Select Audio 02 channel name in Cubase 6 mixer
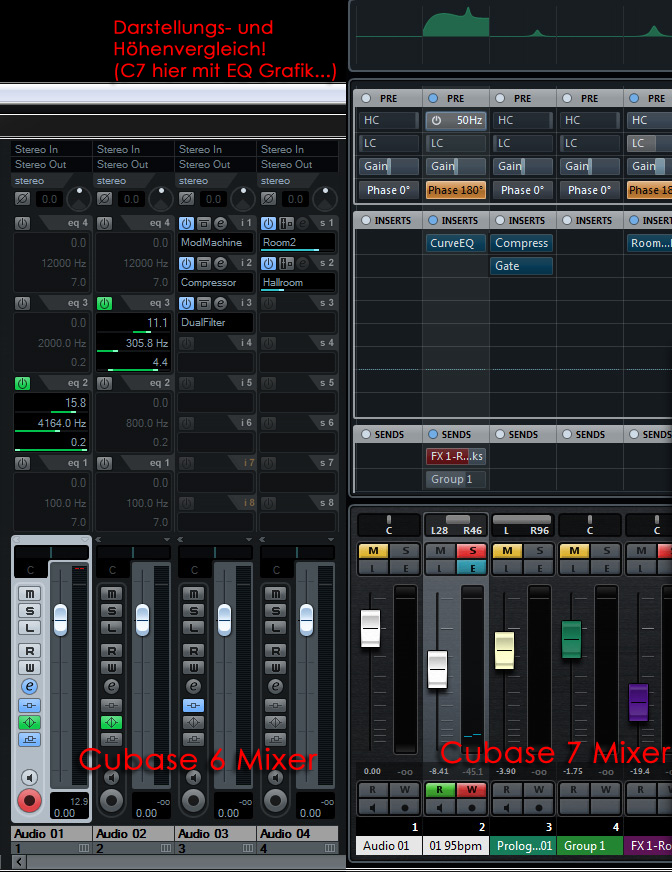Screen dimensions: 672x872 click(134, 834)
